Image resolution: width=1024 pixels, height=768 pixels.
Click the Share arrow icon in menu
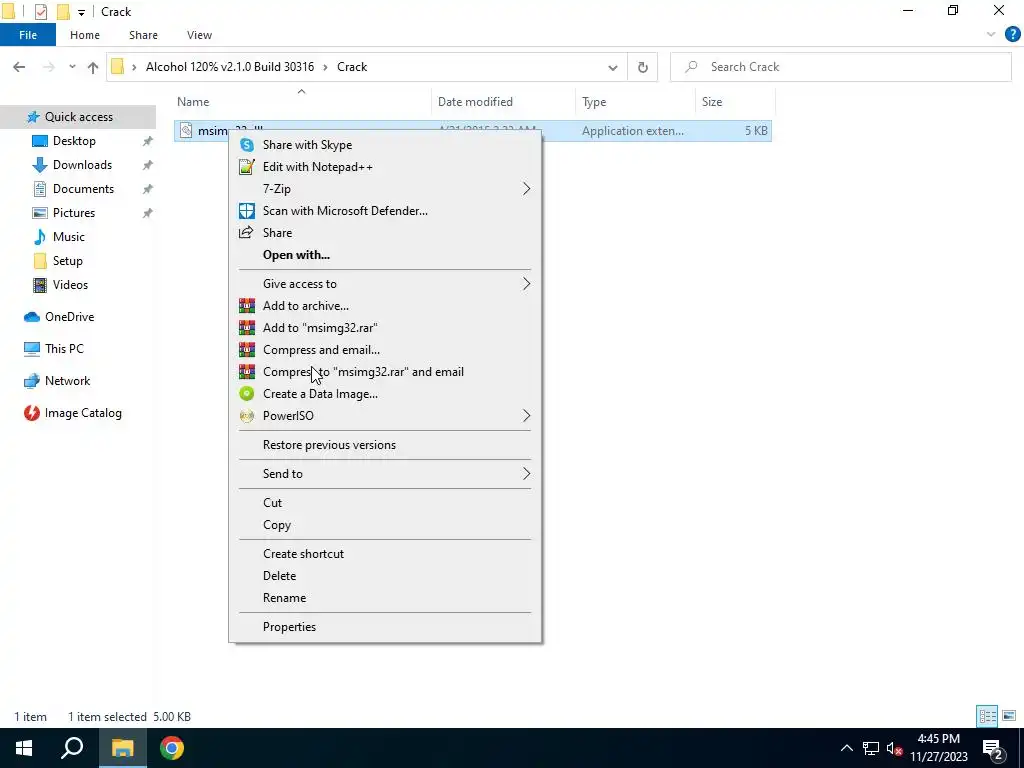click(x=246, y=232)
